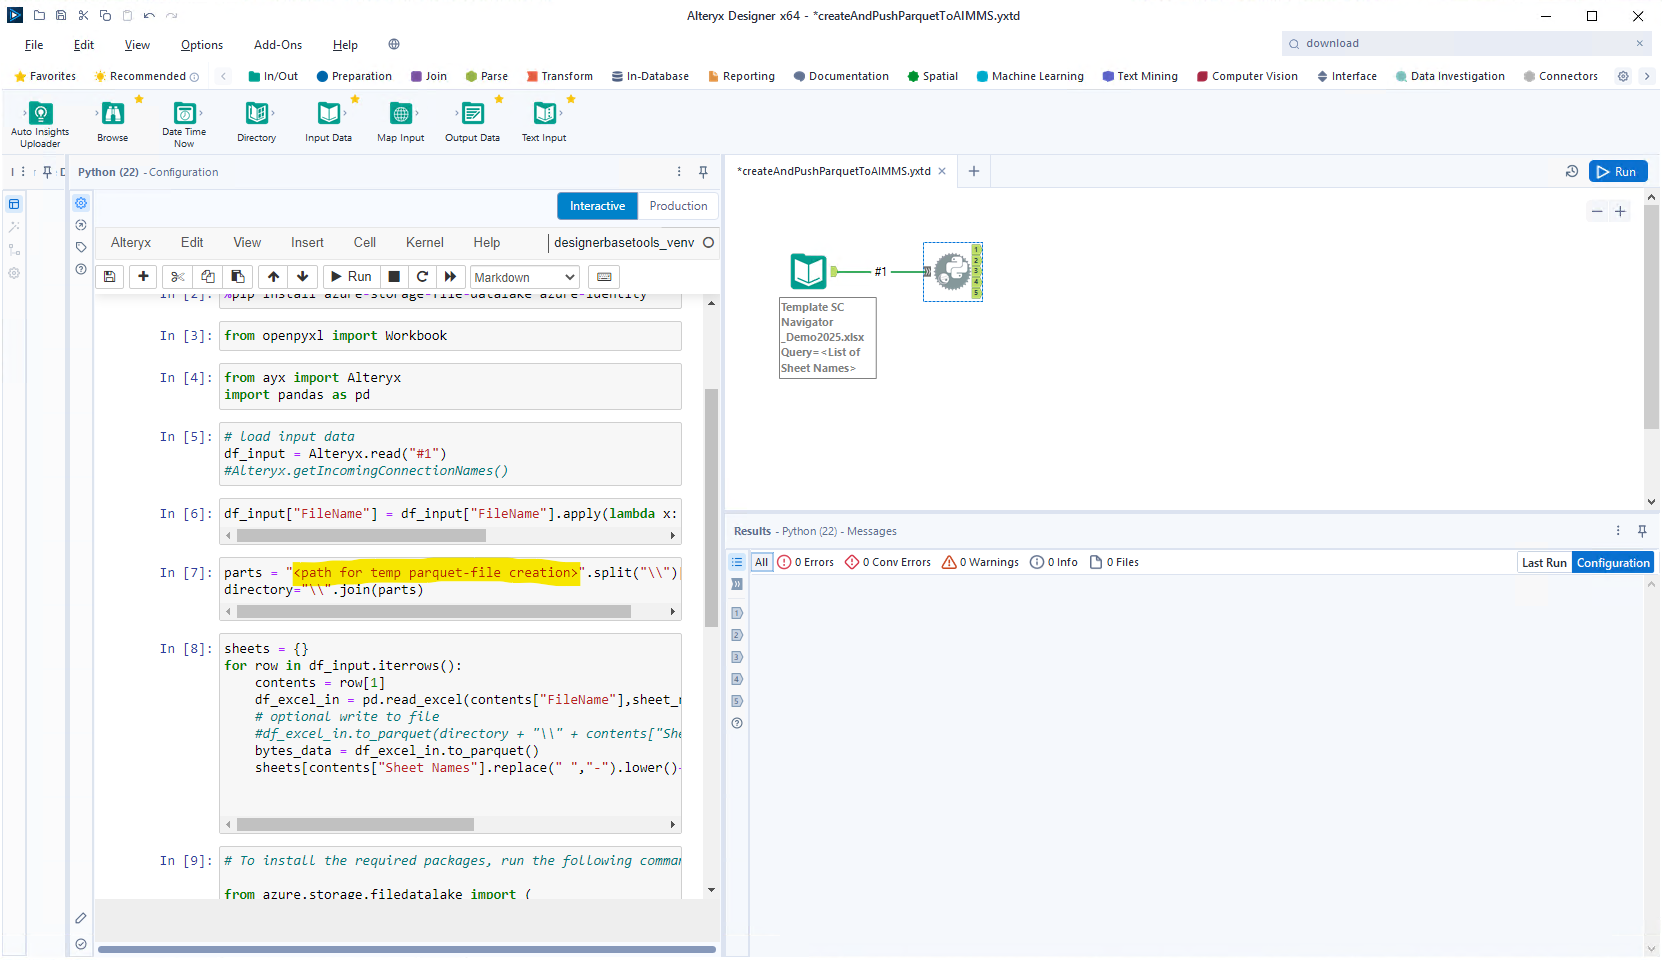
Task: Insert a cell below with the plus icon
Action: 144,277
